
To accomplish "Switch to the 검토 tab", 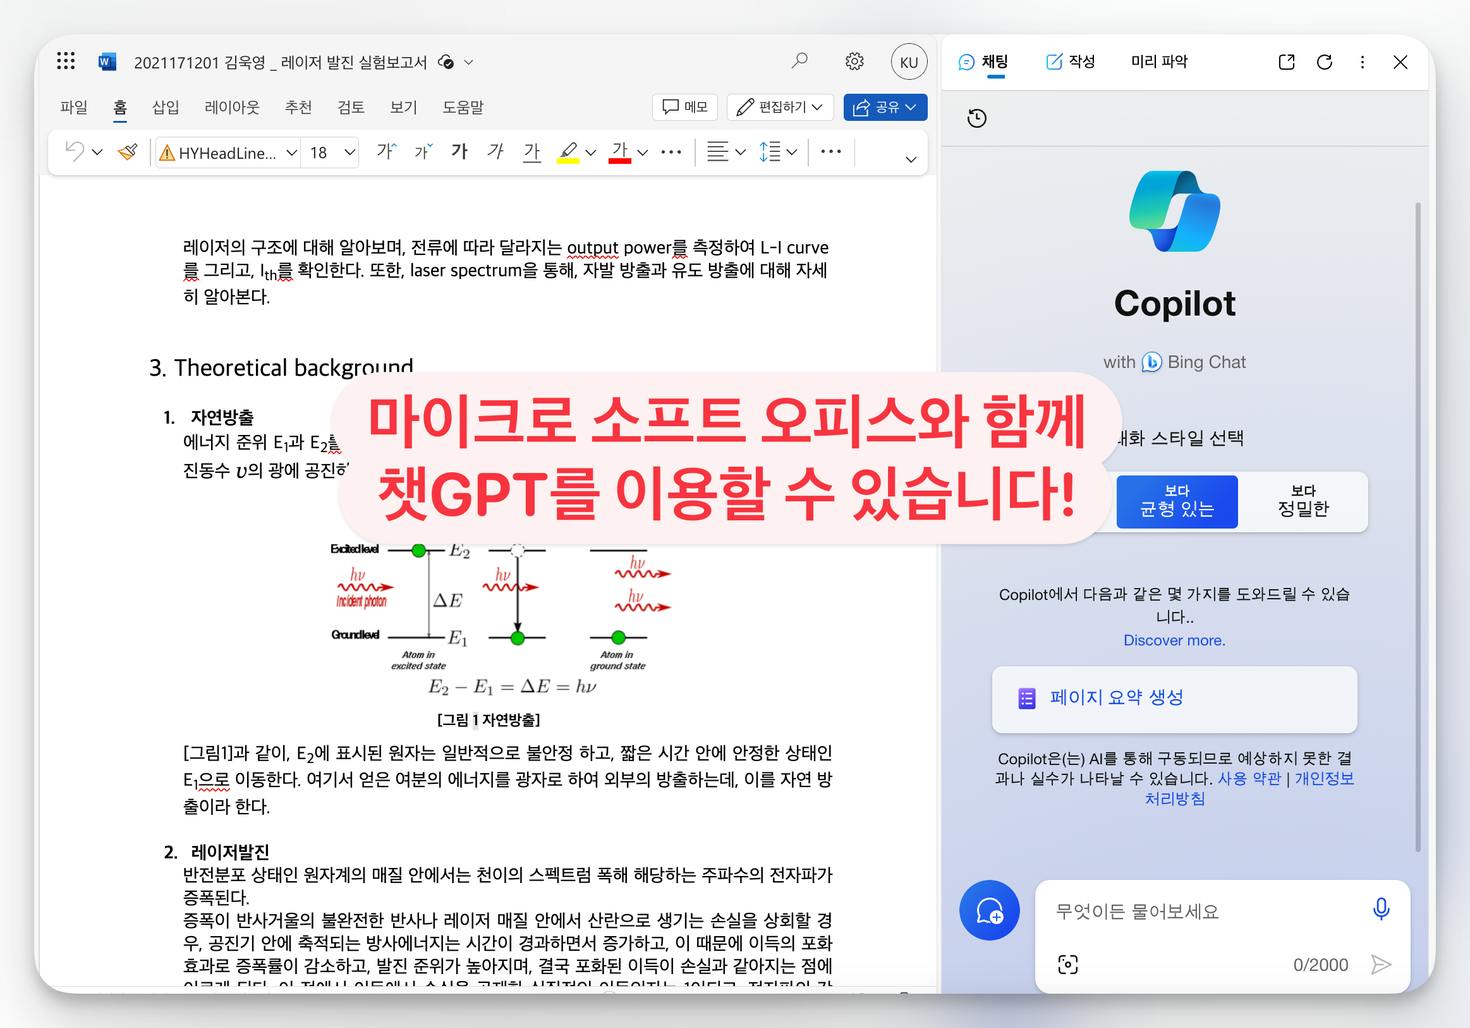I will click(351, 107).
